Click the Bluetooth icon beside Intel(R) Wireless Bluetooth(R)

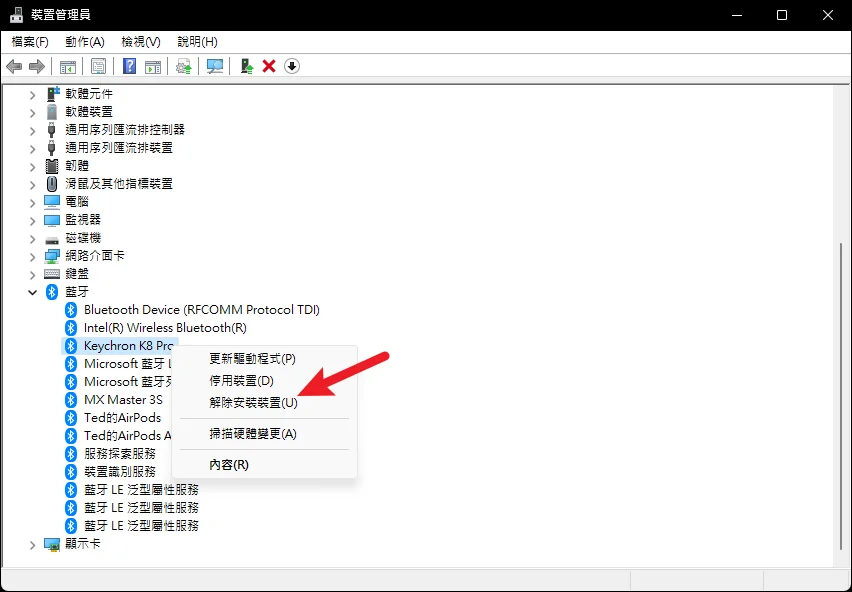click(x=70, y=327)
